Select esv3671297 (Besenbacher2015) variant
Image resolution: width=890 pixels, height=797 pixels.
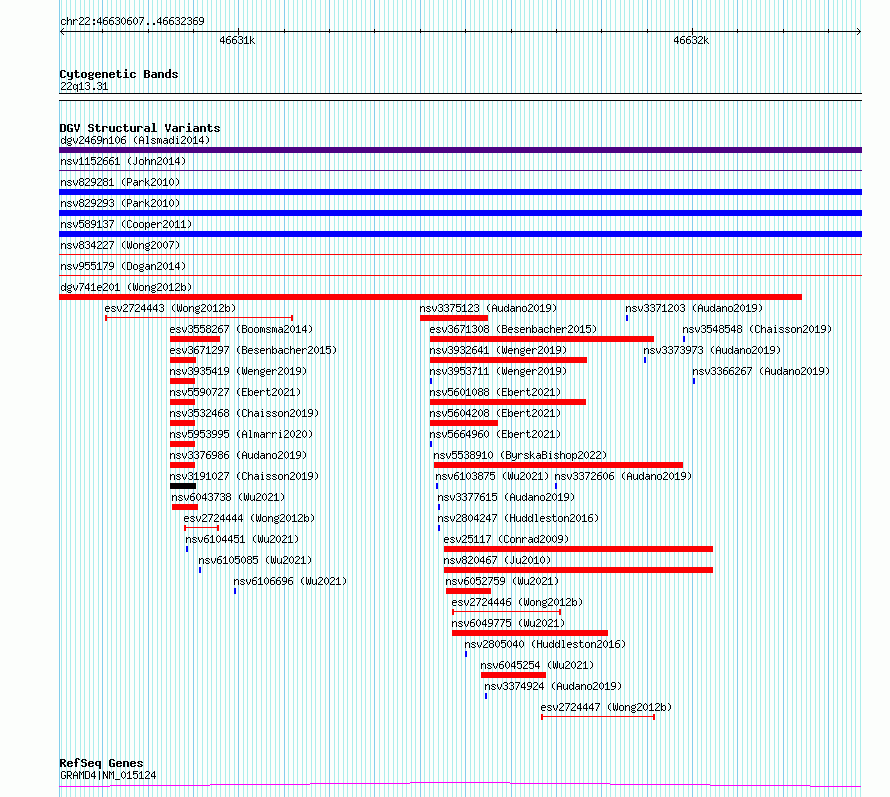[x=253, y=350]
